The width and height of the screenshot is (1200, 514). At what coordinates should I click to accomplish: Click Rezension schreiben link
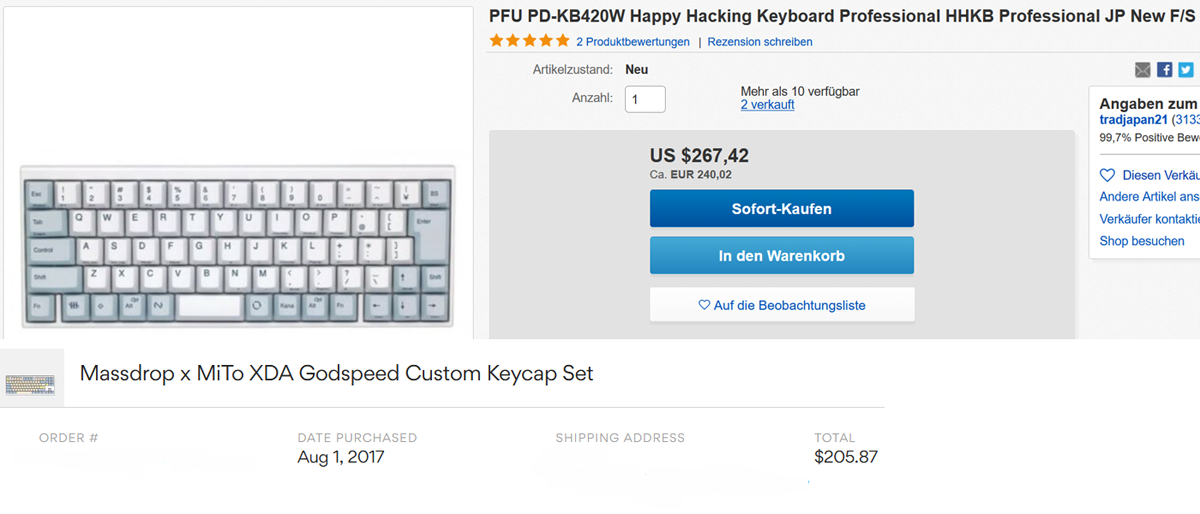pyautogui.click(x=760, y=42)
